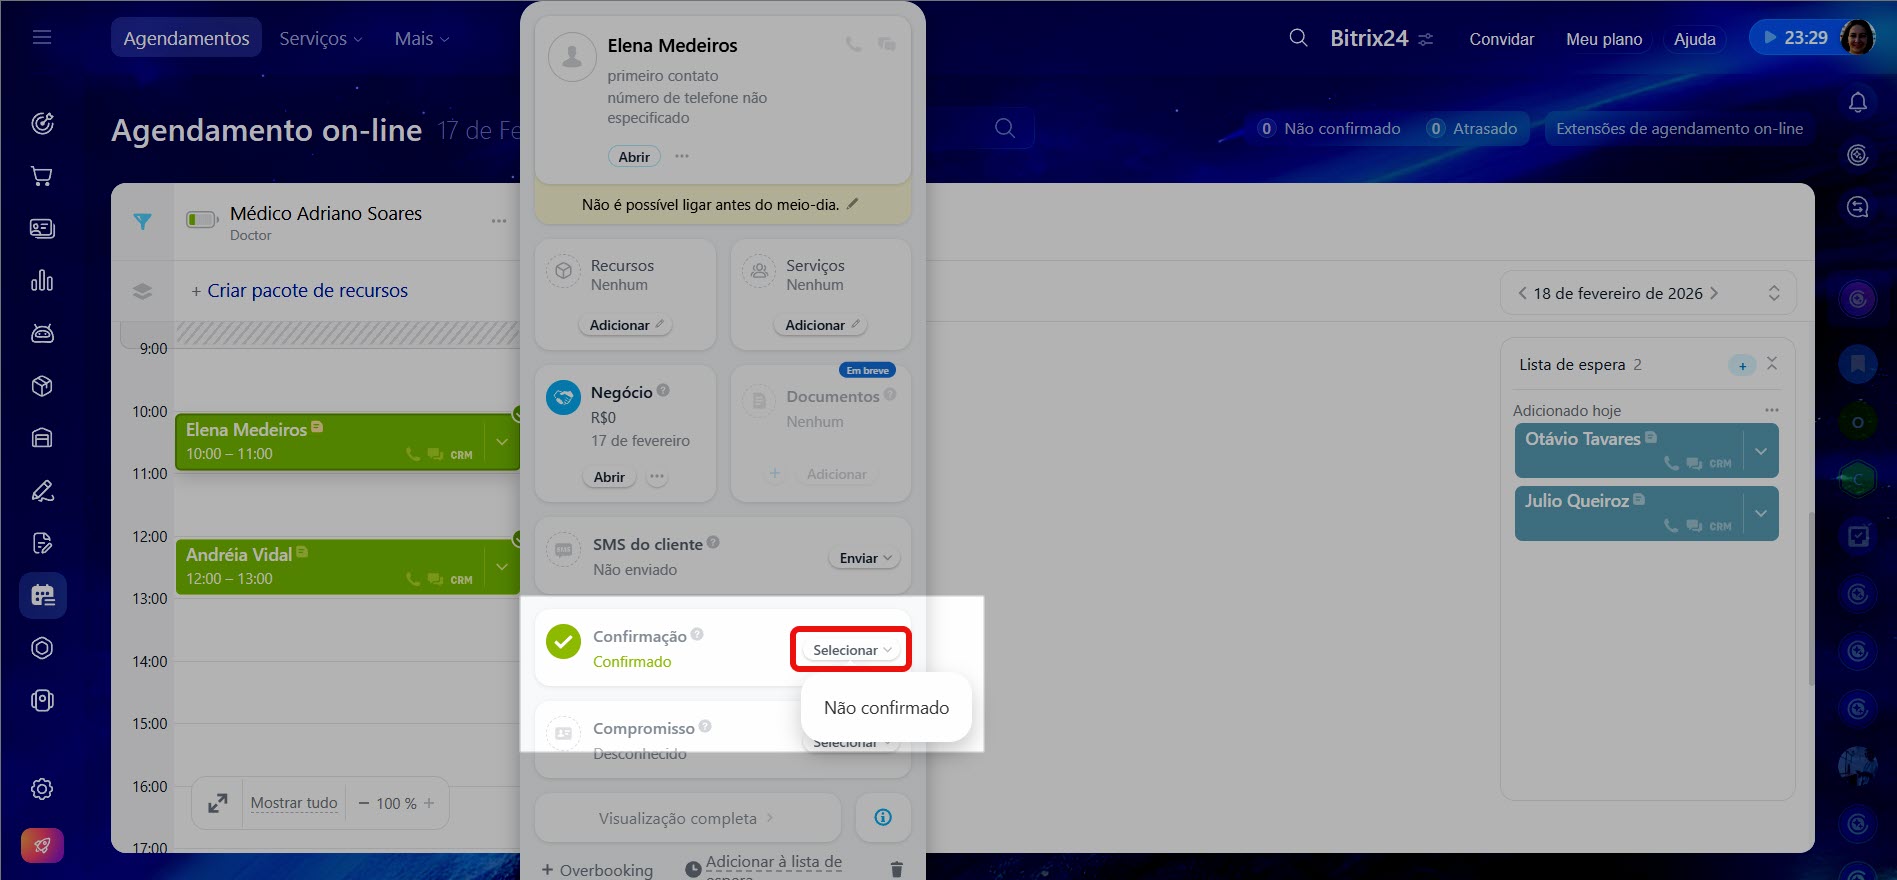Open the Selecionar dropdown for Confirmação

[x=851, y=650]
